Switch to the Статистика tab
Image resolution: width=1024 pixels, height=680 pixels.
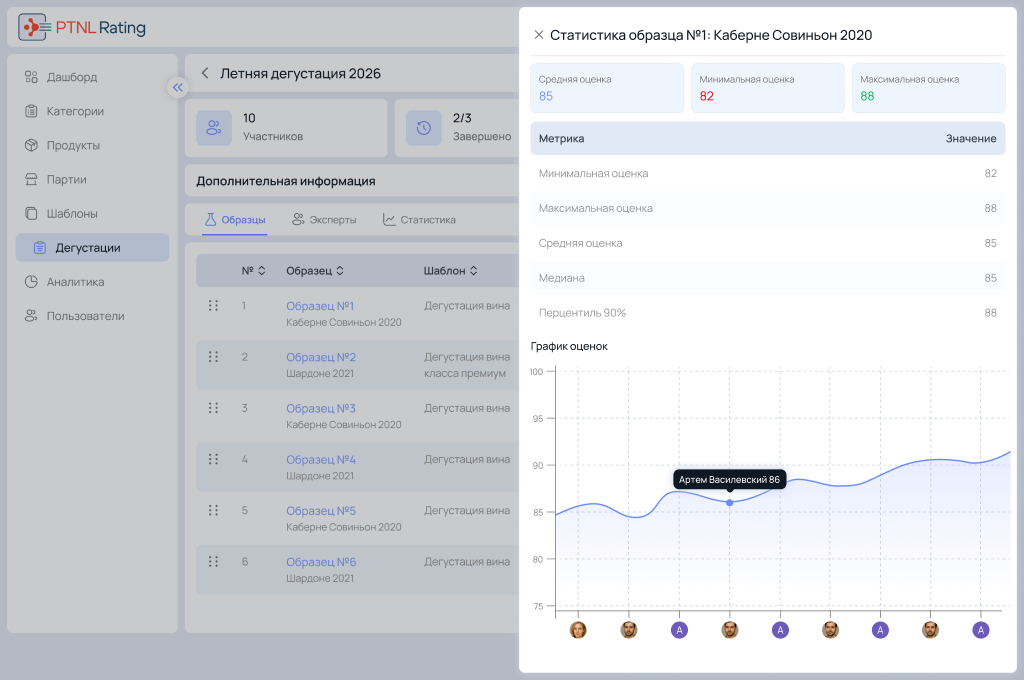tap(419, 220)
